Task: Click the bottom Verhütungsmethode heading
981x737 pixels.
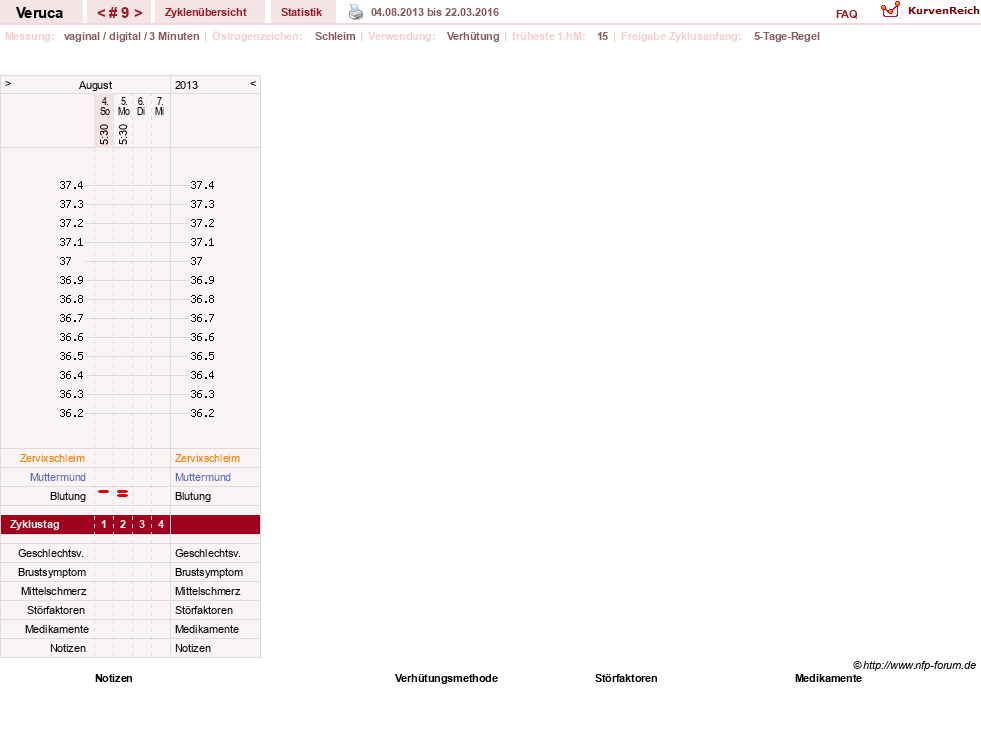Action: pos(446,678)
